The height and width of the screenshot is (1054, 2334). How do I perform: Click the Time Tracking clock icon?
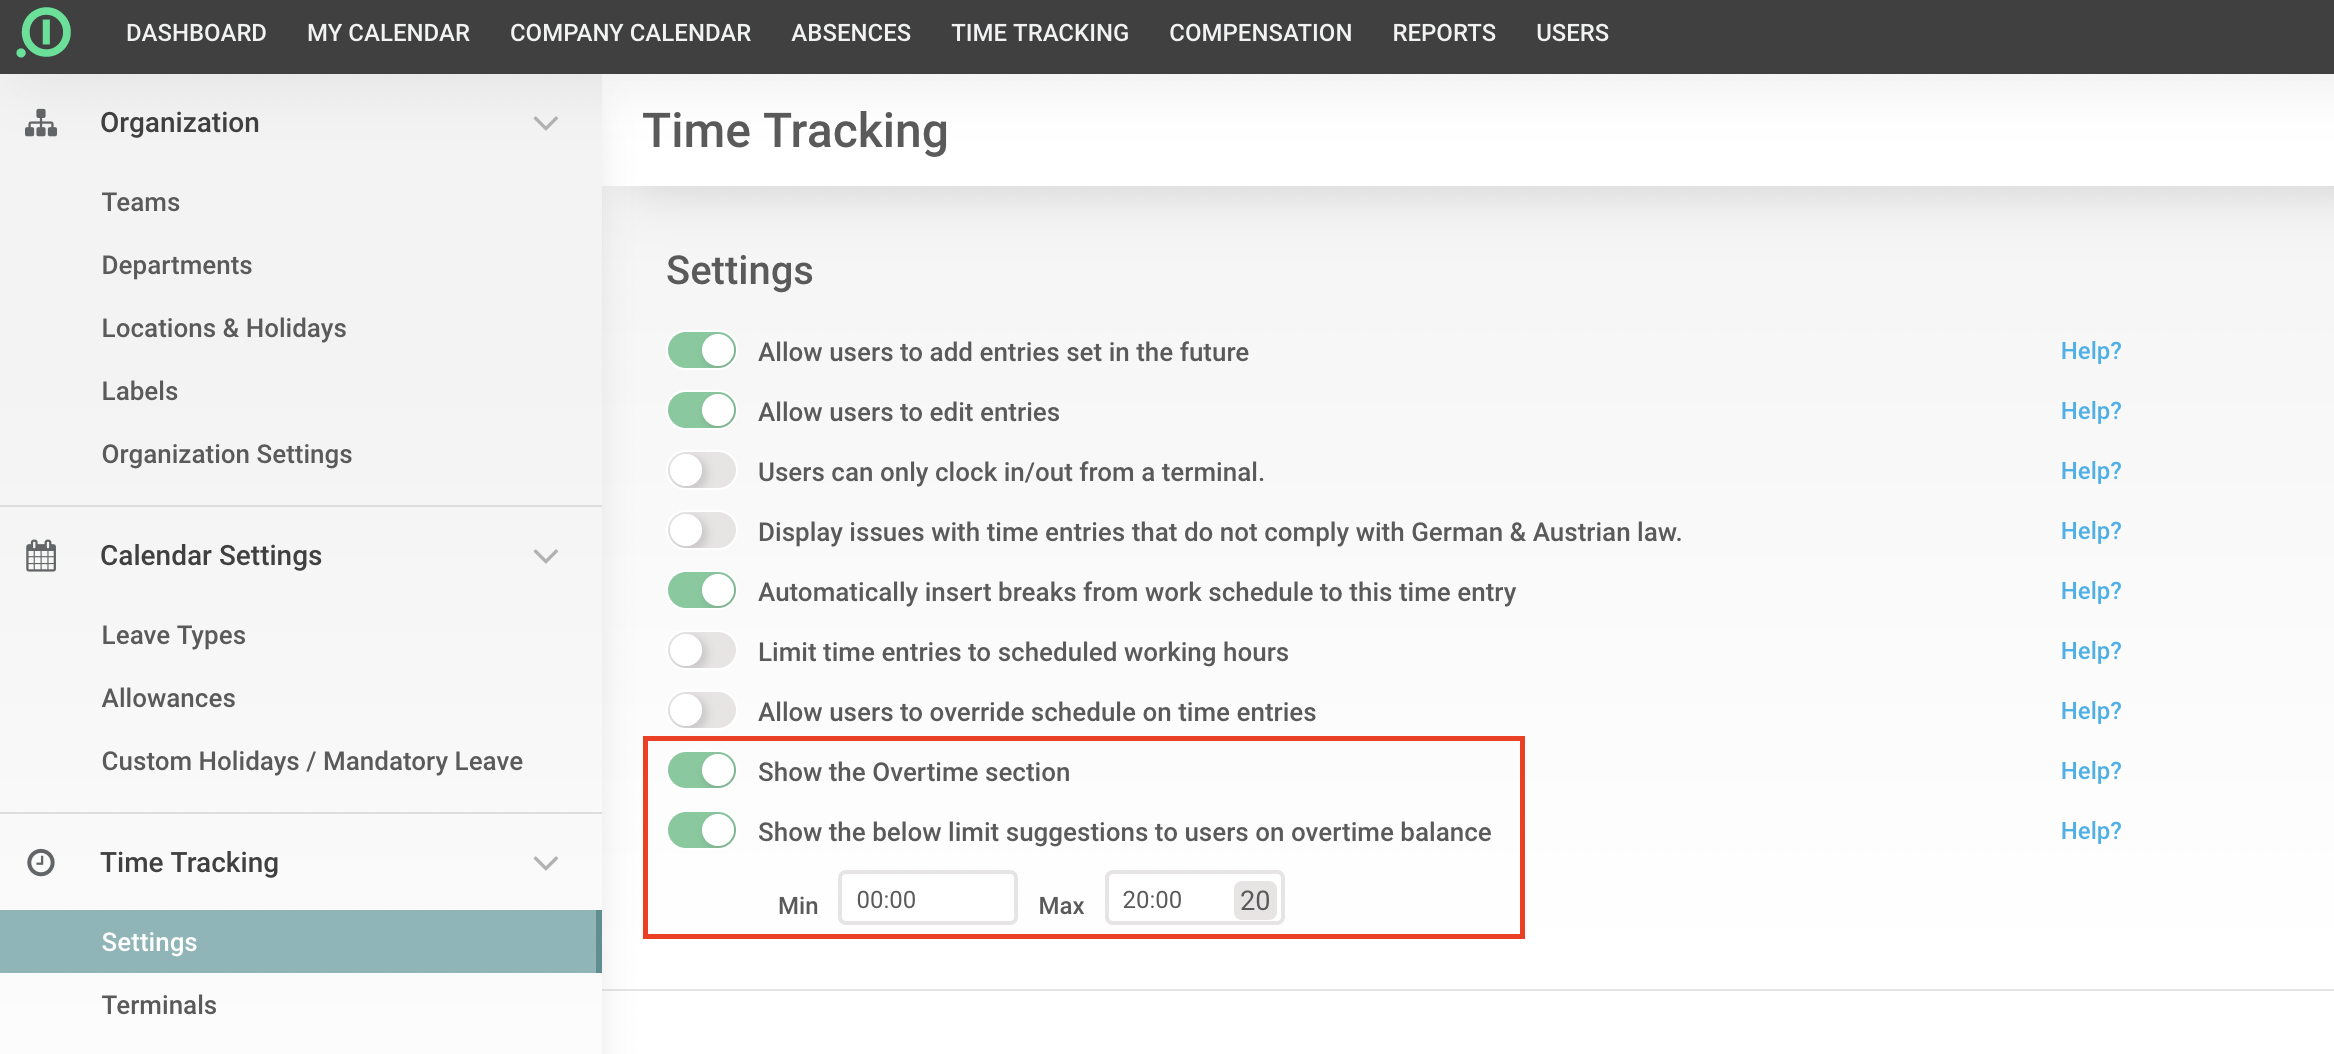pyautogui.click(x=41, y=862)
